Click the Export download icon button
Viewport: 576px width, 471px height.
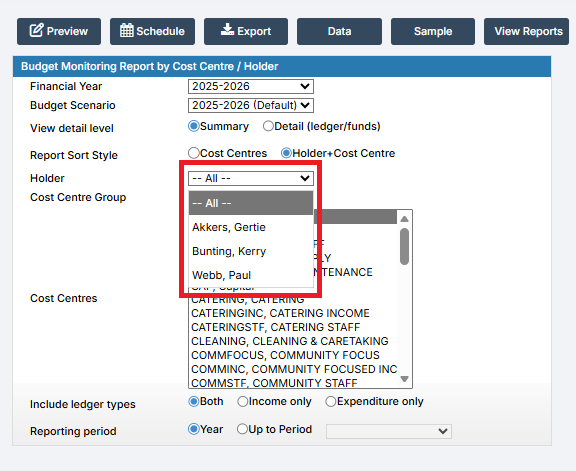pyautogui.click(x=246, y=32)
